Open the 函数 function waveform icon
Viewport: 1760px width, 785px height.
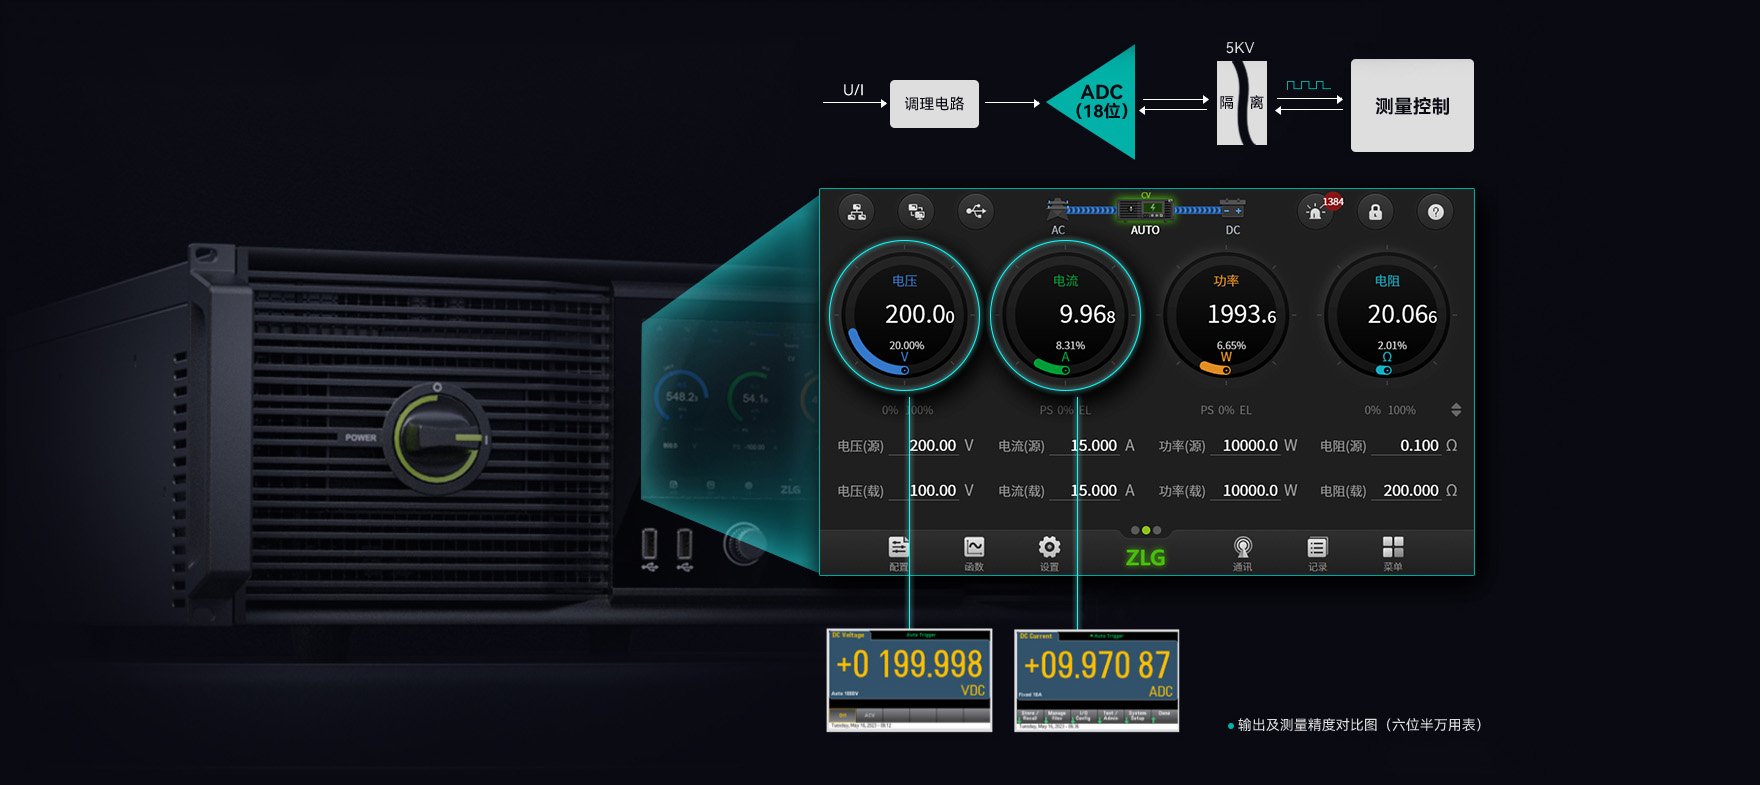[974, 552]
